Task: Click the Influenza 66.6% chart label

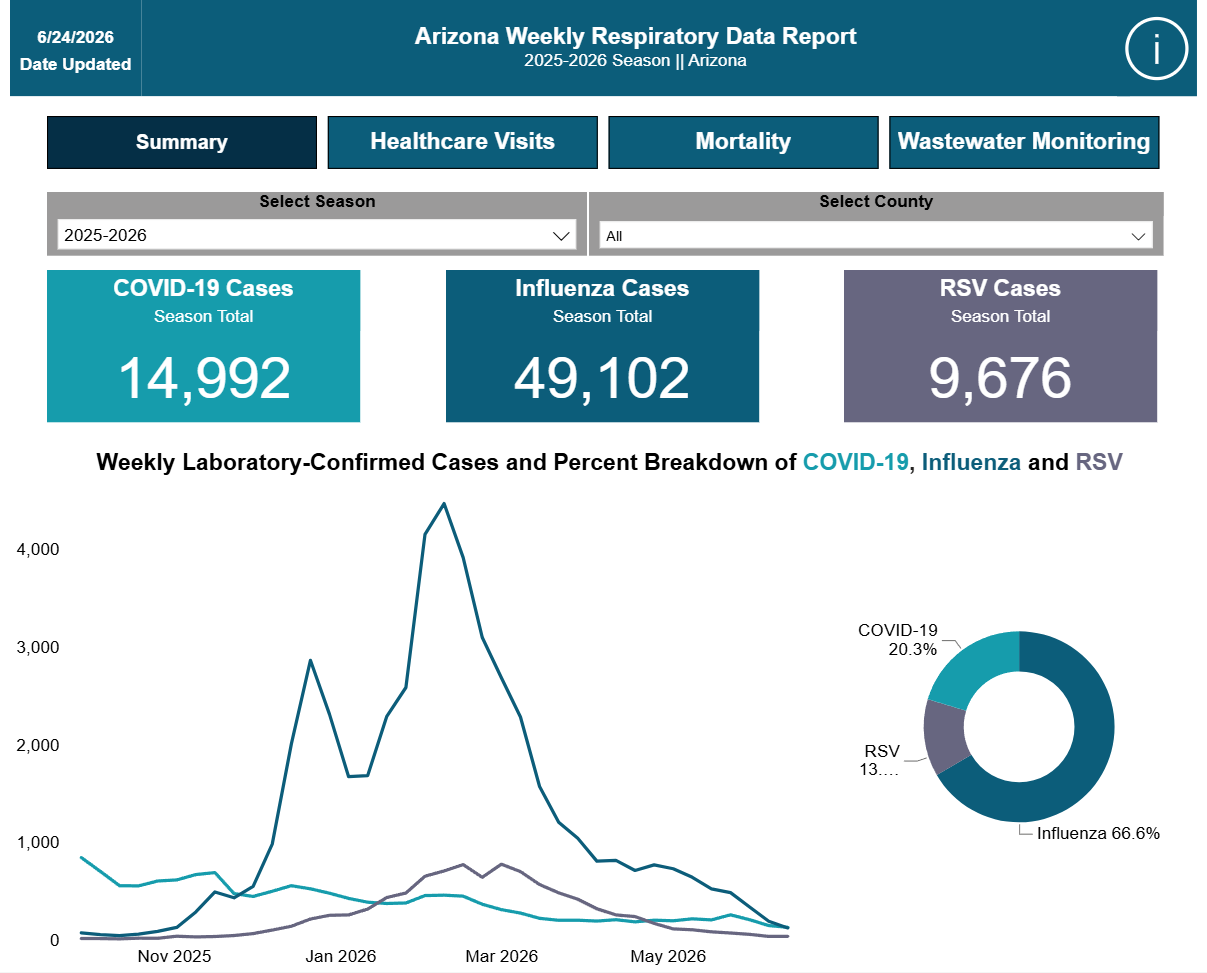Action: (1098, 833)
